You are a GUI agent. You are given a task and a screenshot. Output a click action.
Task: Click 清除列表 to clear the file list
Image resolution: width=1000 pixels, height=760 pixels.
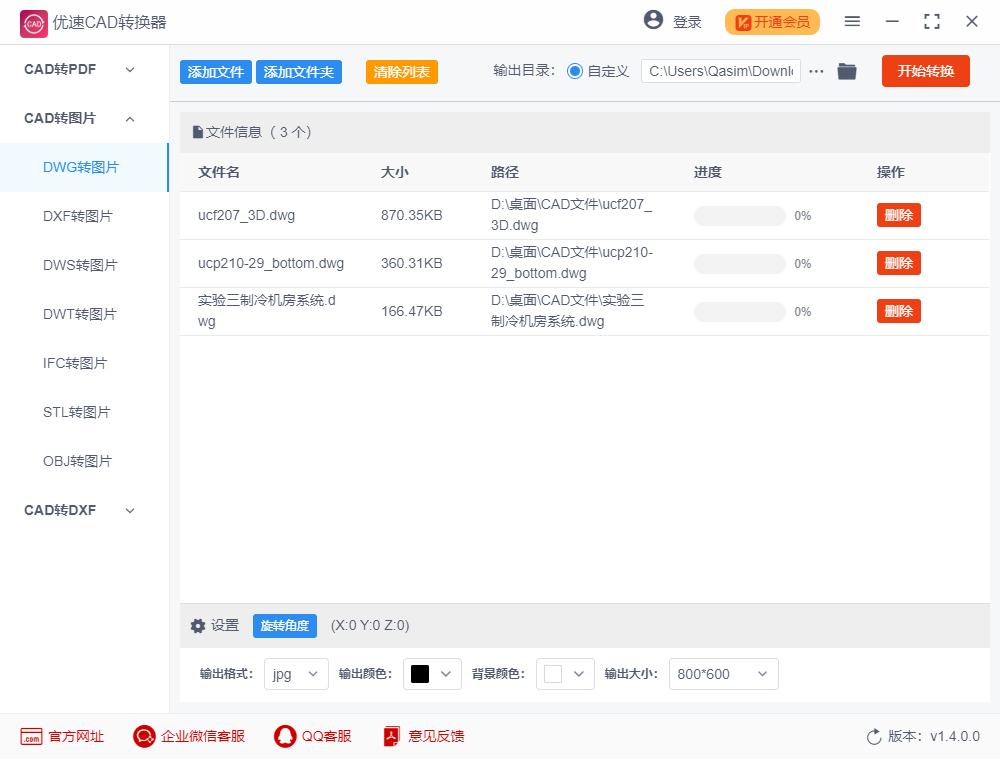coord(401,71)
